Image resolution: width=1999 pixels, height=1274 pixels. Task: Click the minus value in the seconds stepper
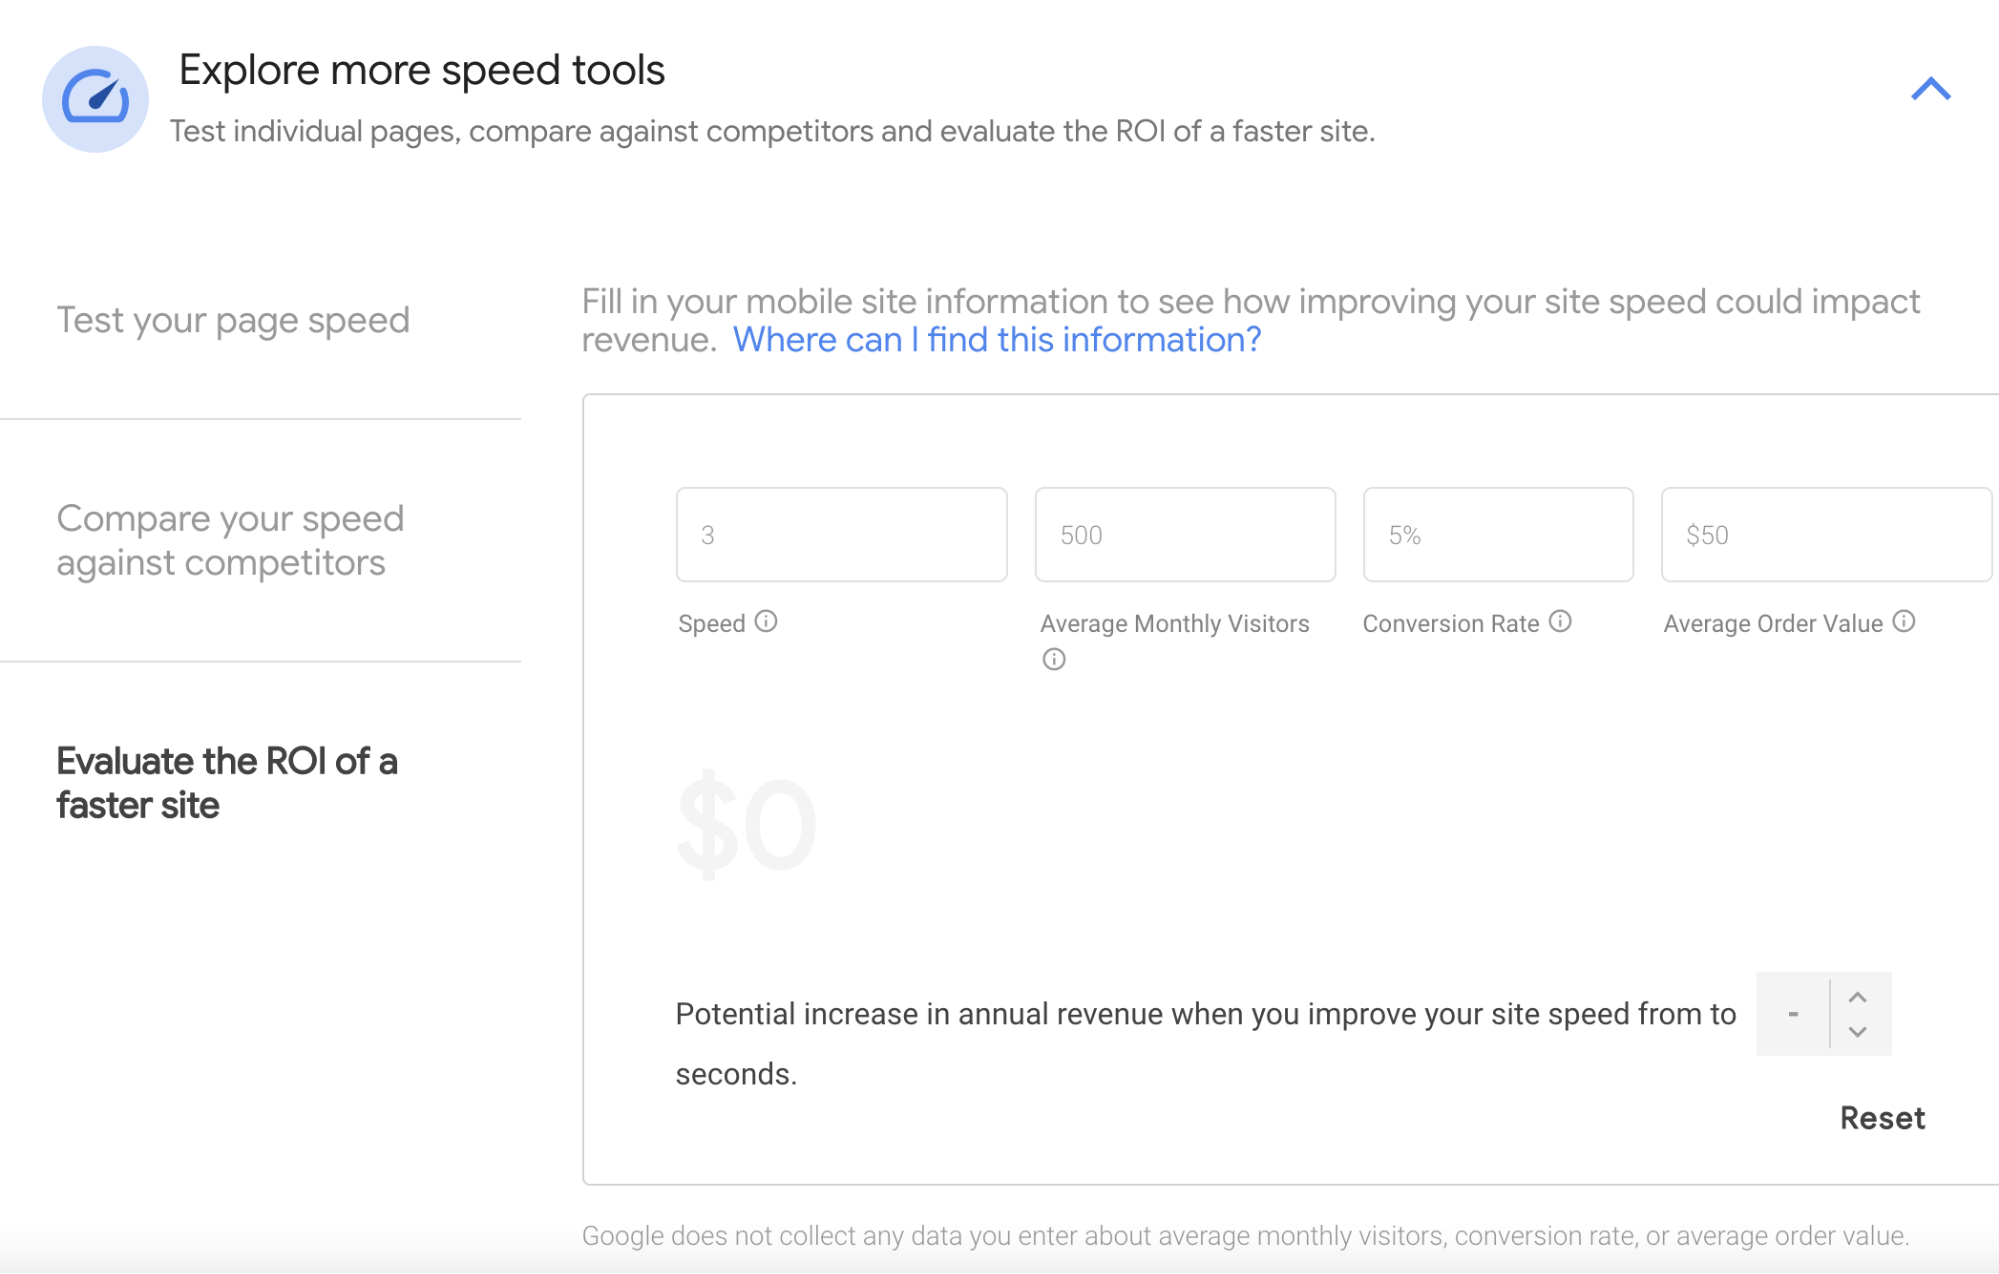pyautogui.click(x=1793, y=1013)
